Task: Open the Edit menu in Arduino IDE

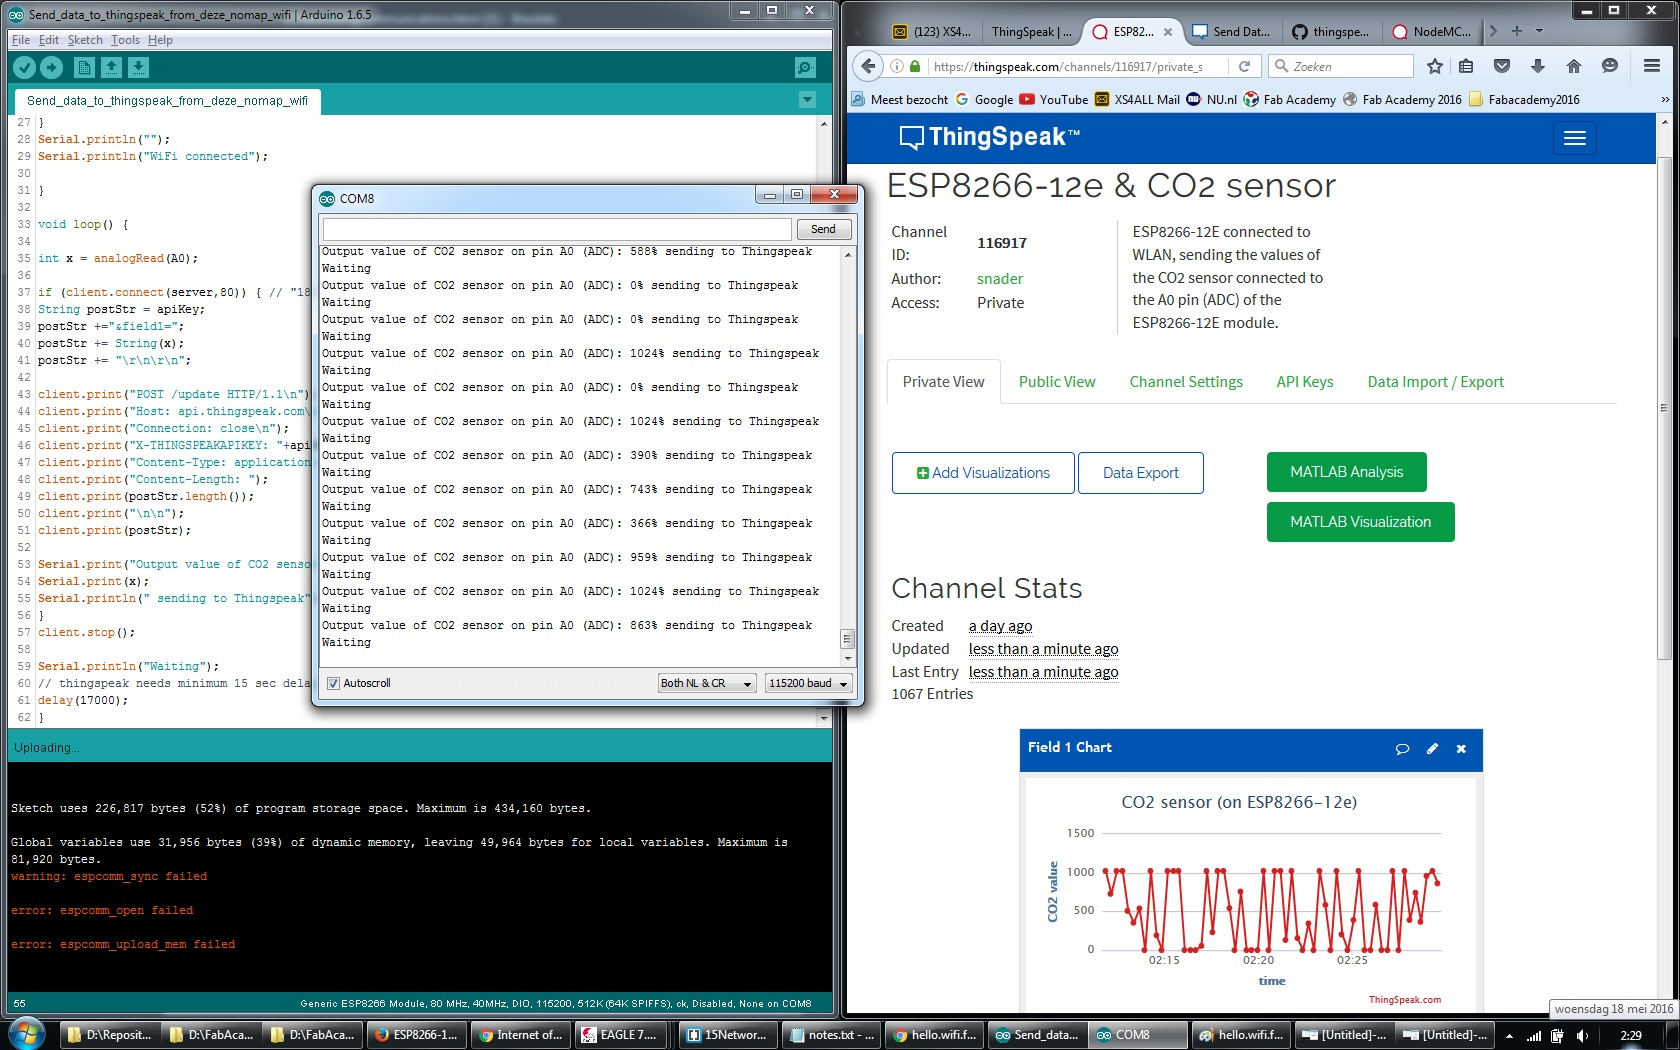Action: (49, 40)
